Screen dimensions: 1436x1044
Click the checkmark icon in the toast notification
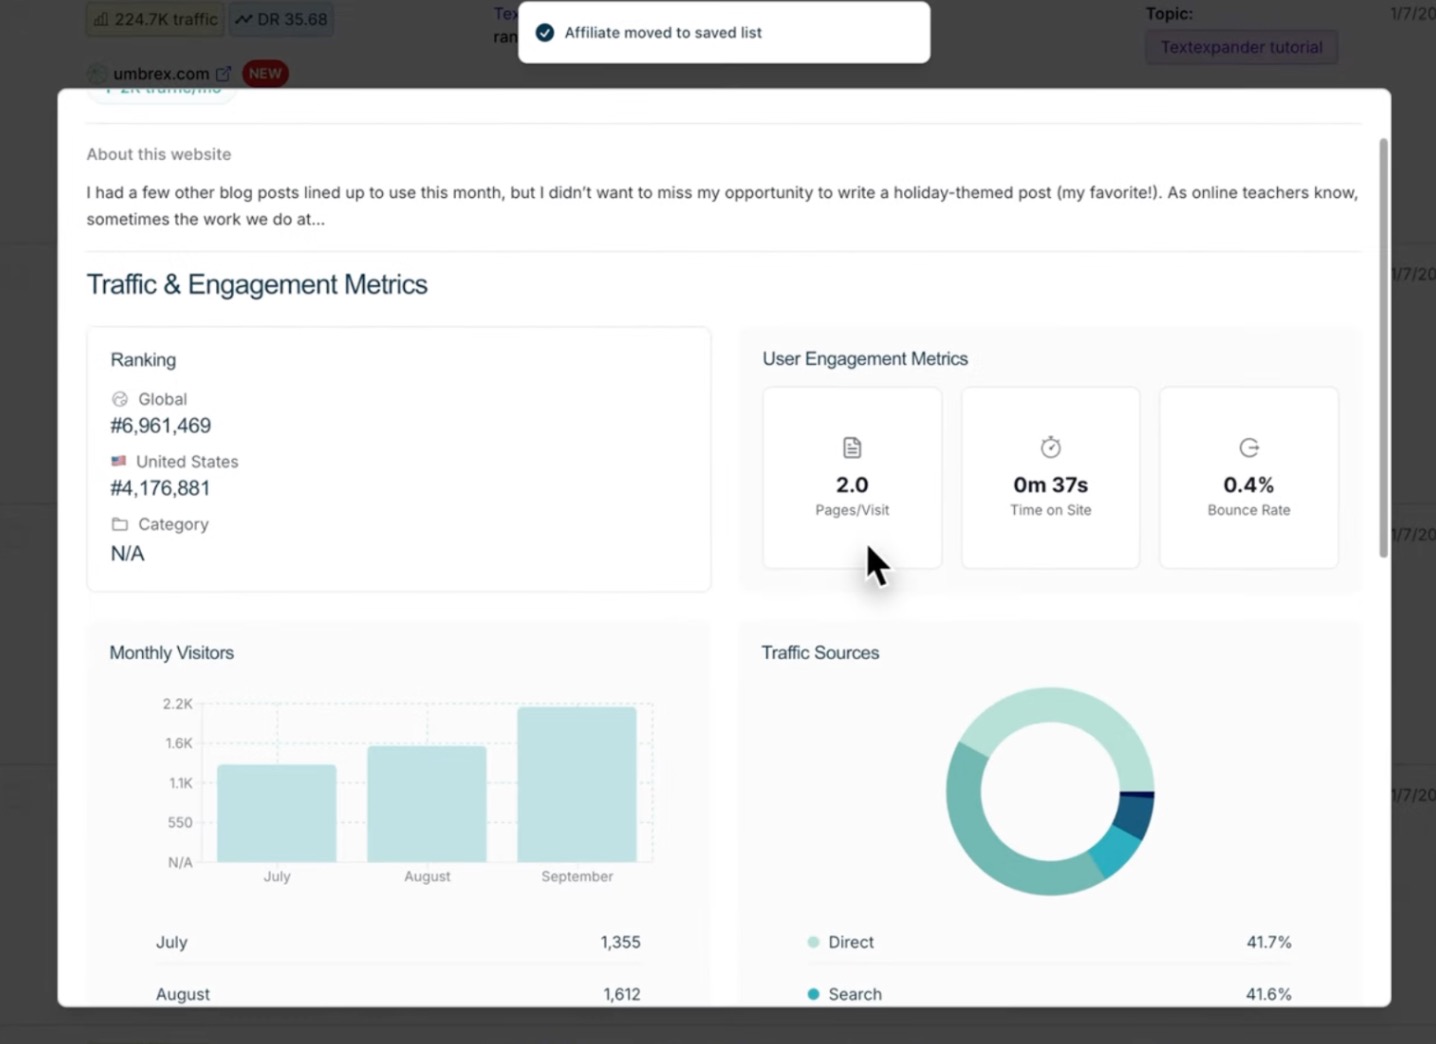click(x=545, y=33)
